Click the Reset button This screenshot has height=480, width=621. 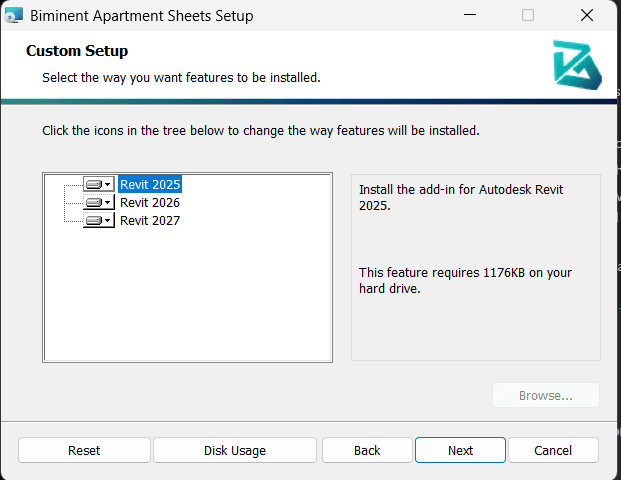click(x=84, y=450)
